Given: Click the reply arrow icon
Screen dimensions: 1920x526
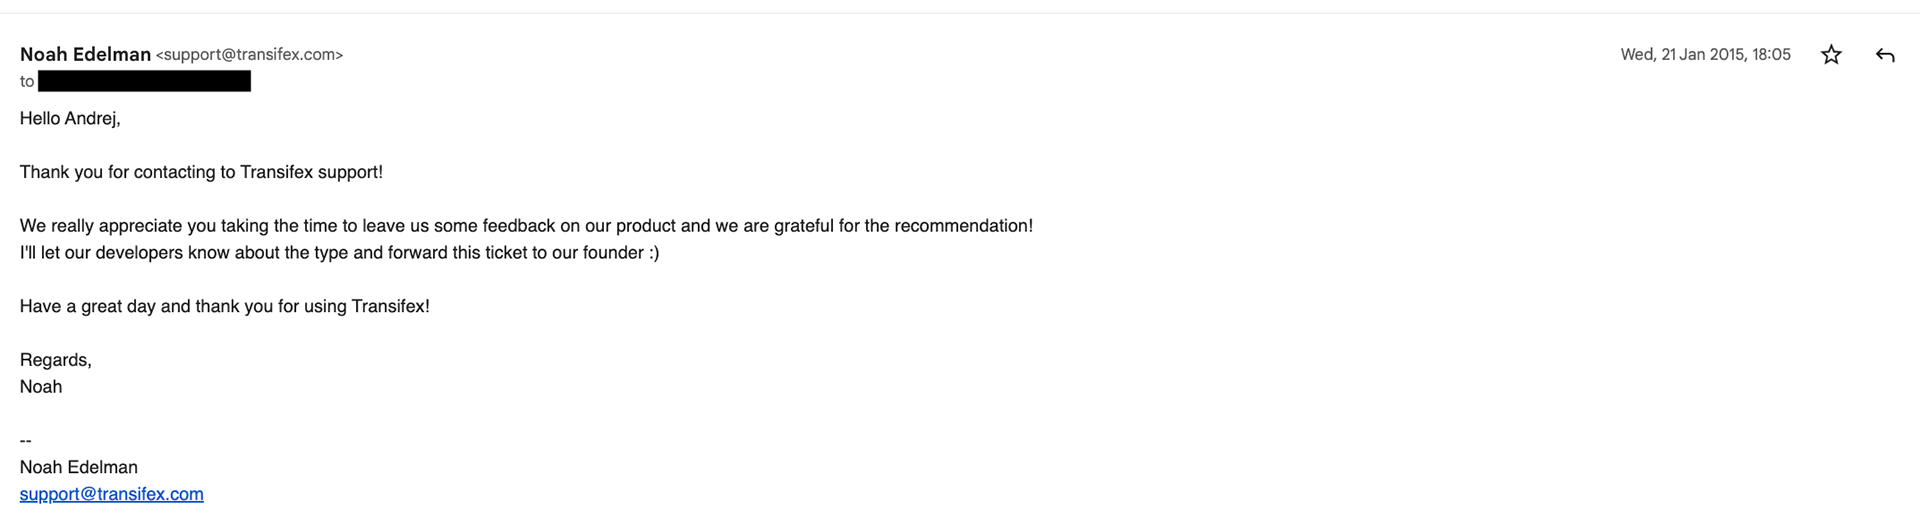Looking at the screenshot, I should (x=1885, y=55).
